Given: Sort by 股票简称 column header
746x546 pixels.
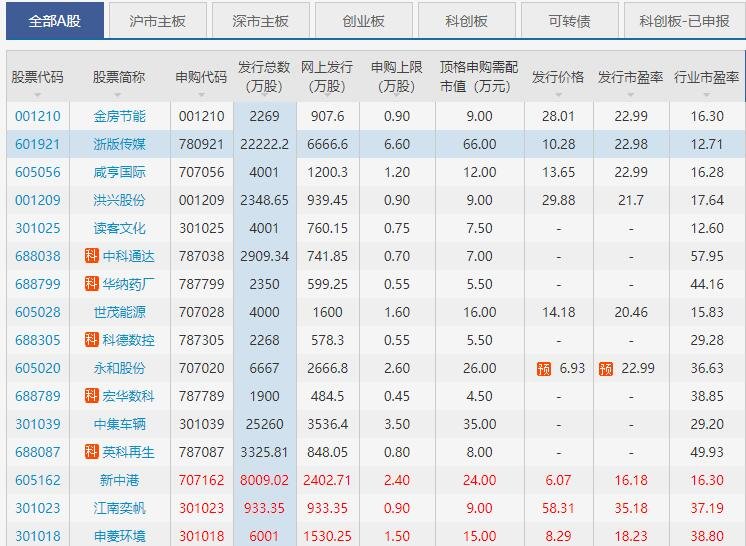Looking at the screenshot, I should [119, 77].
